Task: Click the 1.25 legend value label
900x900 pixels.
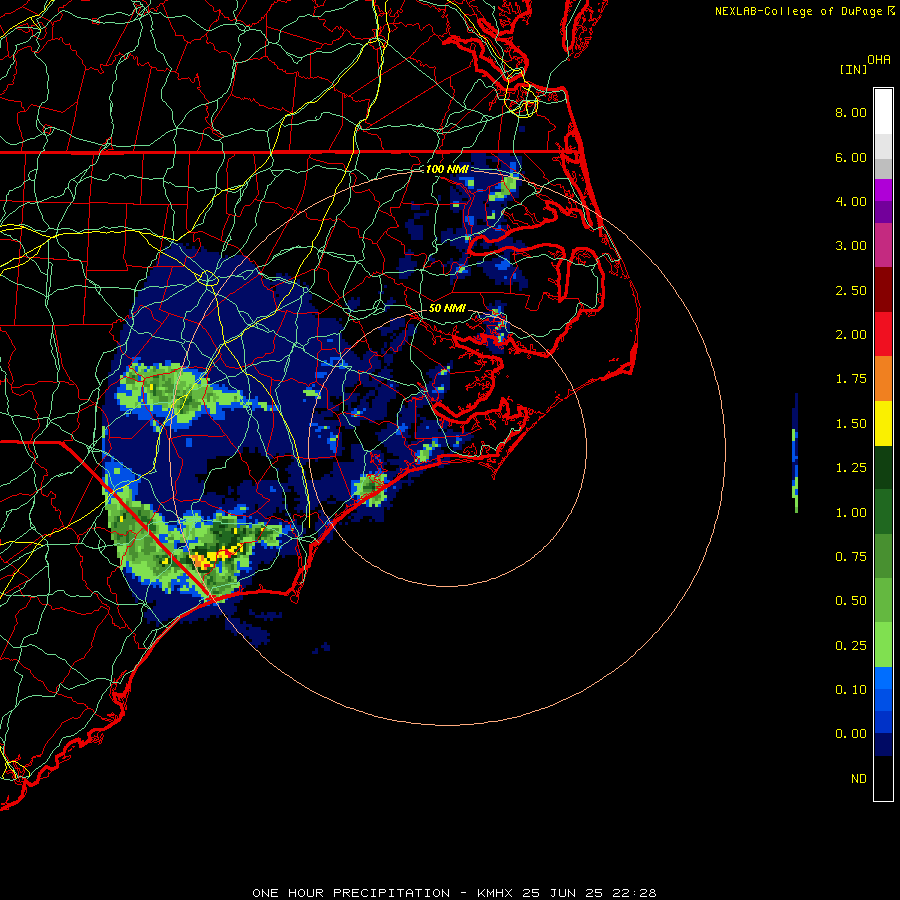Action: (851, 468)
